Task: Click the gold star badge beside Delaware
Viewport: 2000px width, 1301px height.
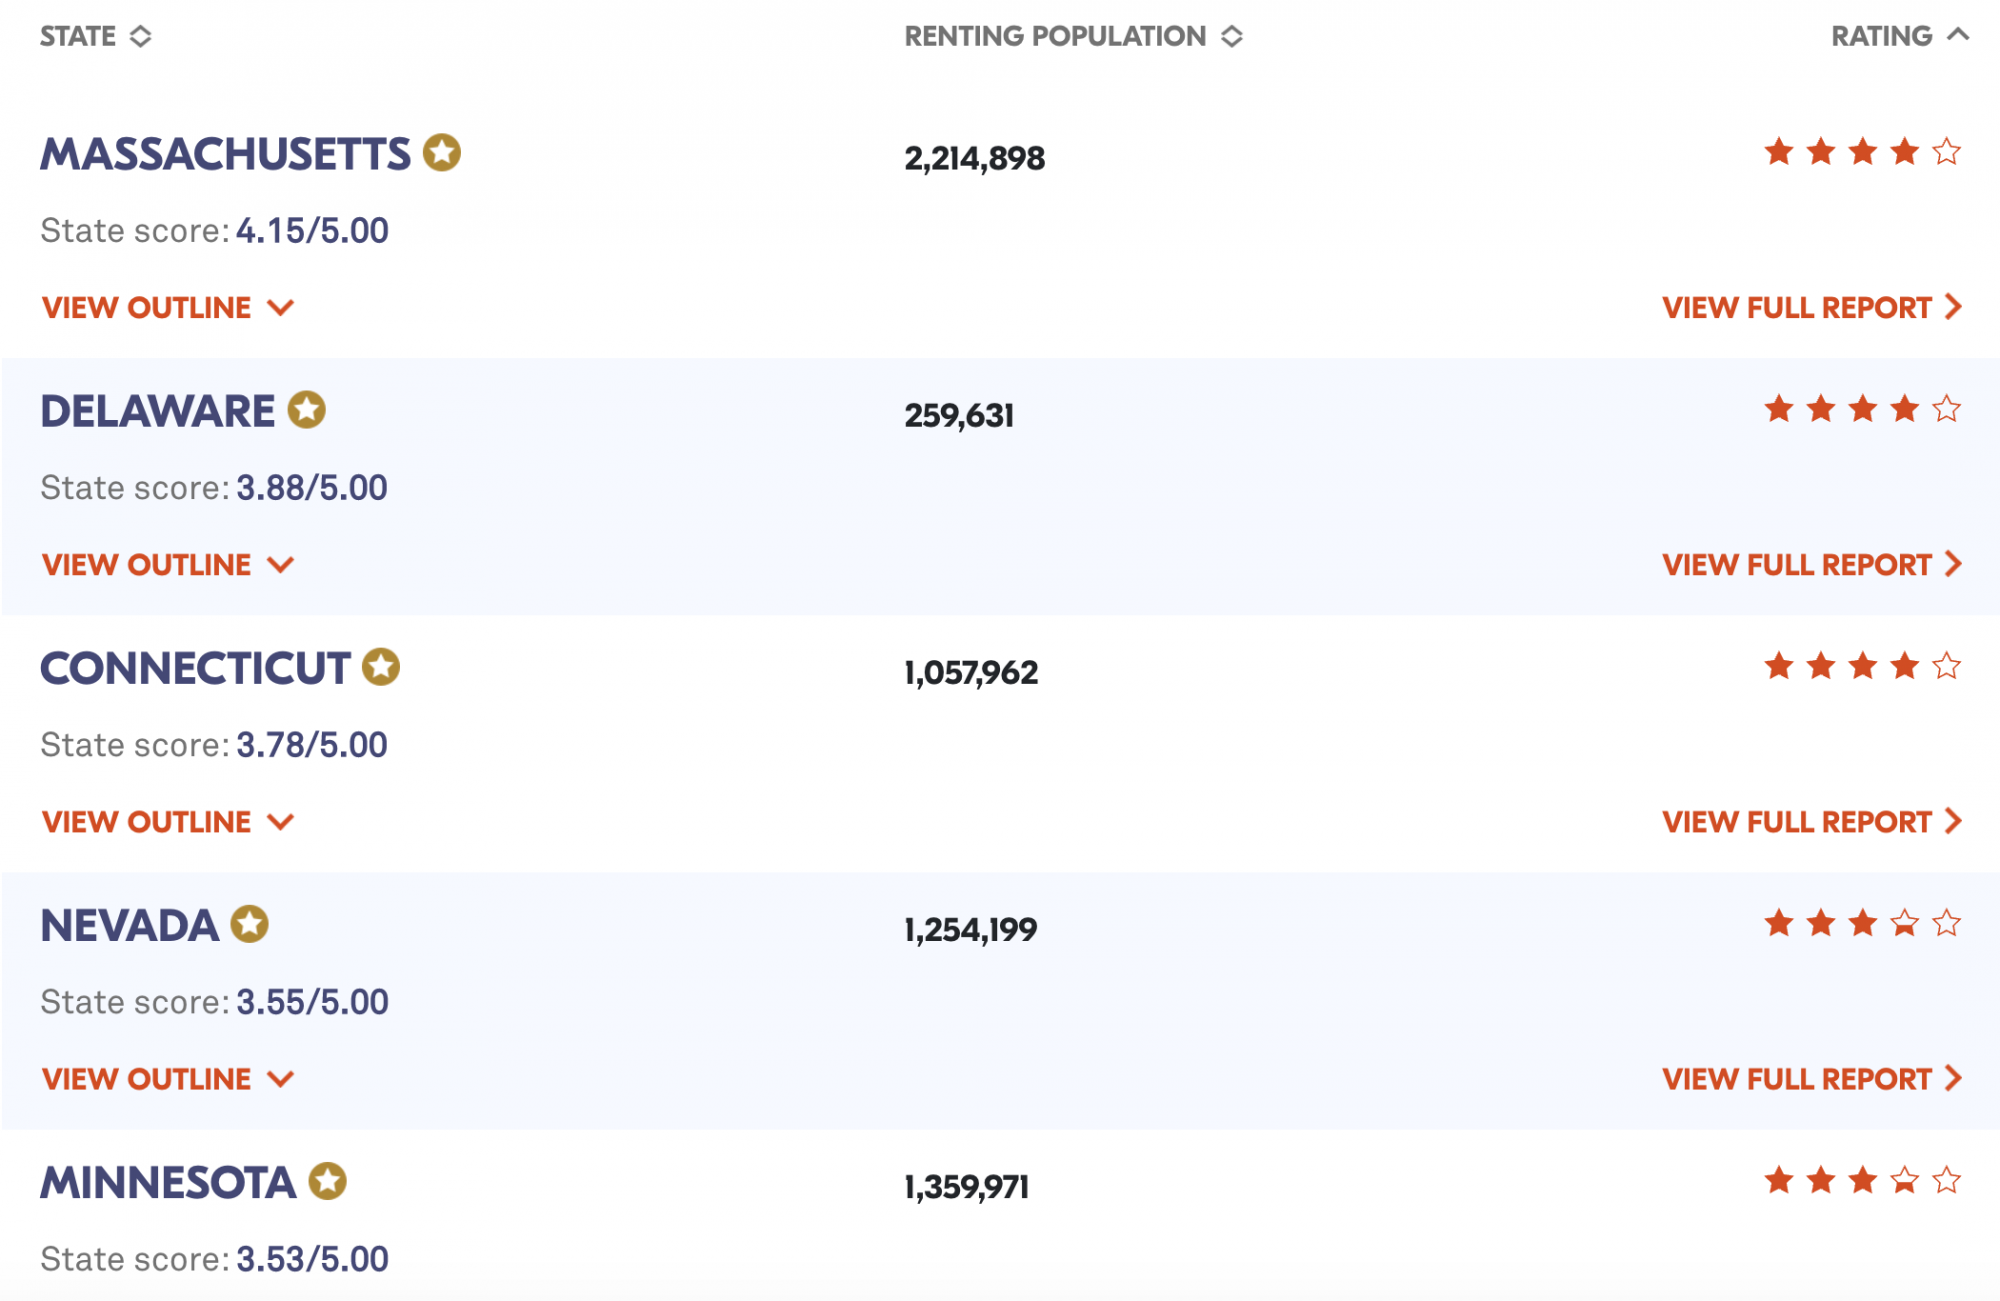Action: [x=307, y=410]
